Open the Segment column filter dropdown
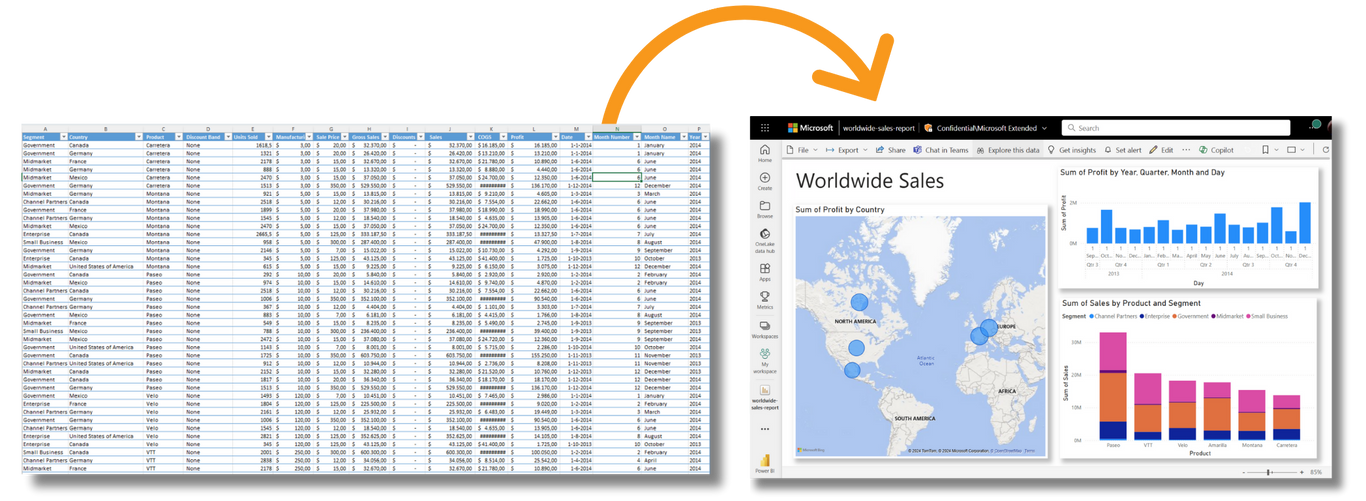This screenshot has height=501, width=1366. pos(63,137)
